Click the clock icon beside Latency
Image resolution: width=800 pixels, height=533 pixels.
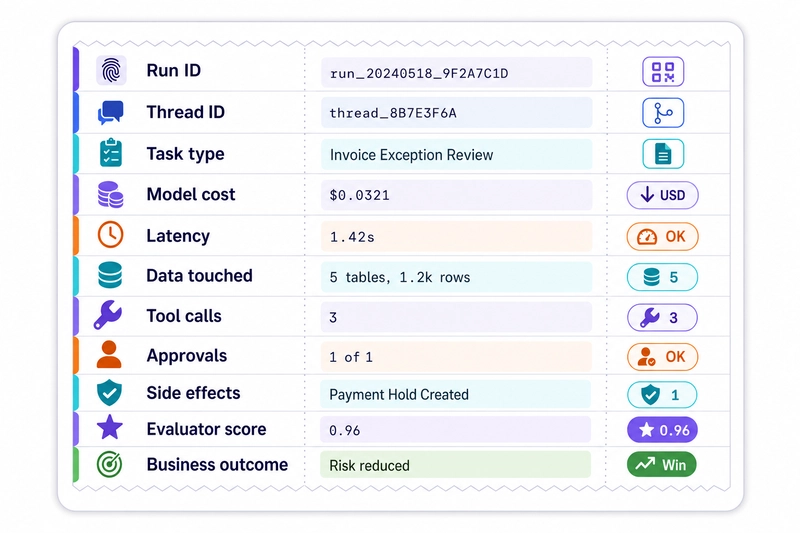click(110, 235)
